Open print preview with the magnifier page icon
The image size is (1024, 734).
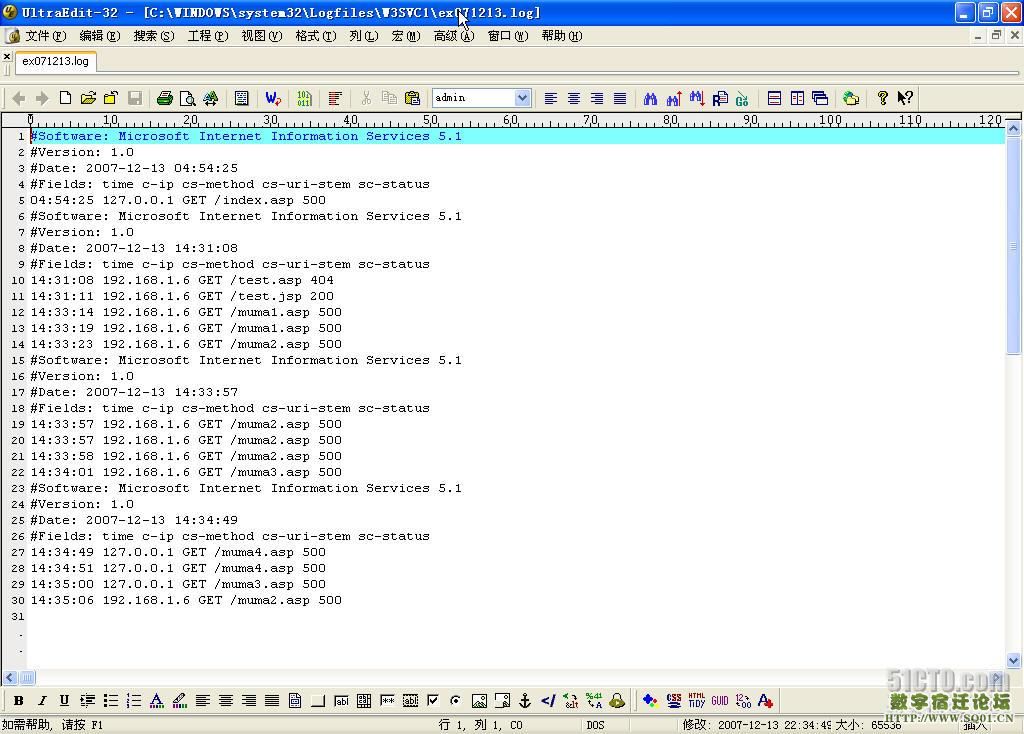pos(187,98)
